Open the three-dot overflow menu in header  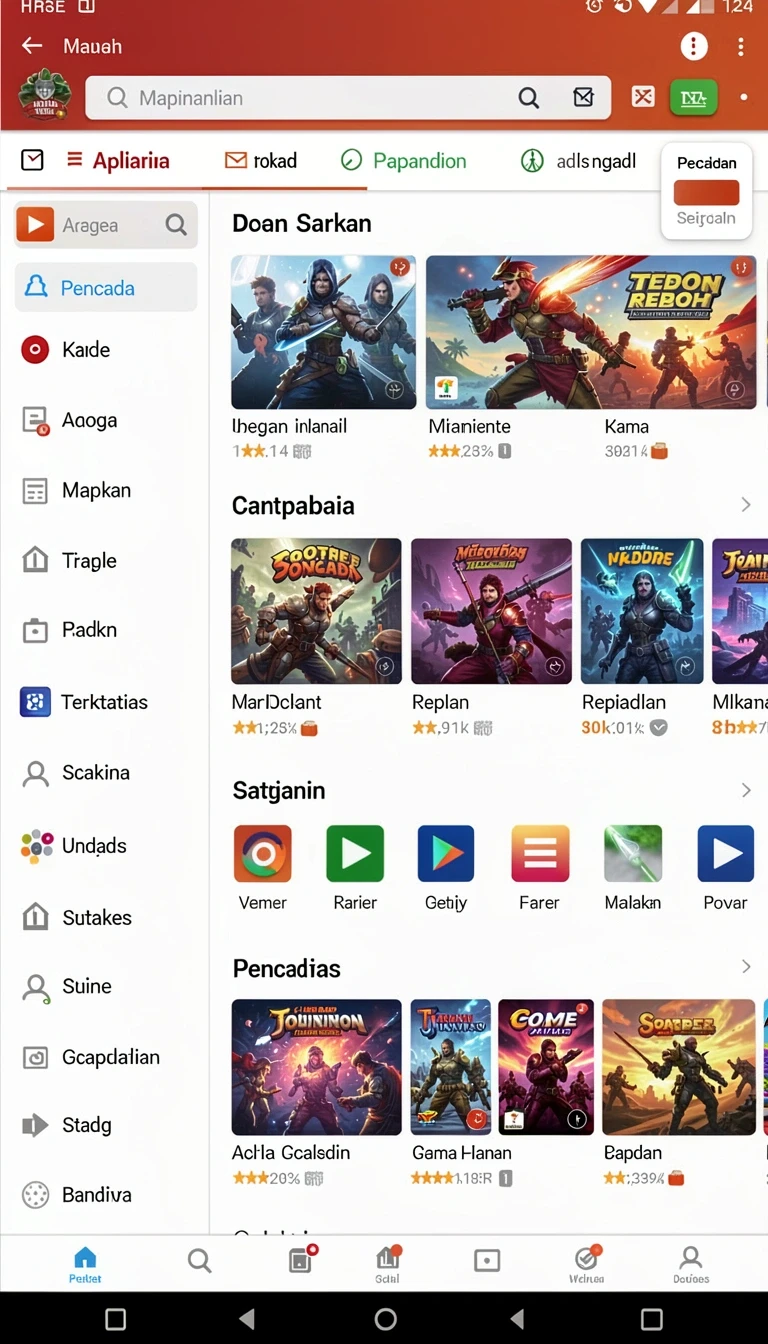click(740, 46)
